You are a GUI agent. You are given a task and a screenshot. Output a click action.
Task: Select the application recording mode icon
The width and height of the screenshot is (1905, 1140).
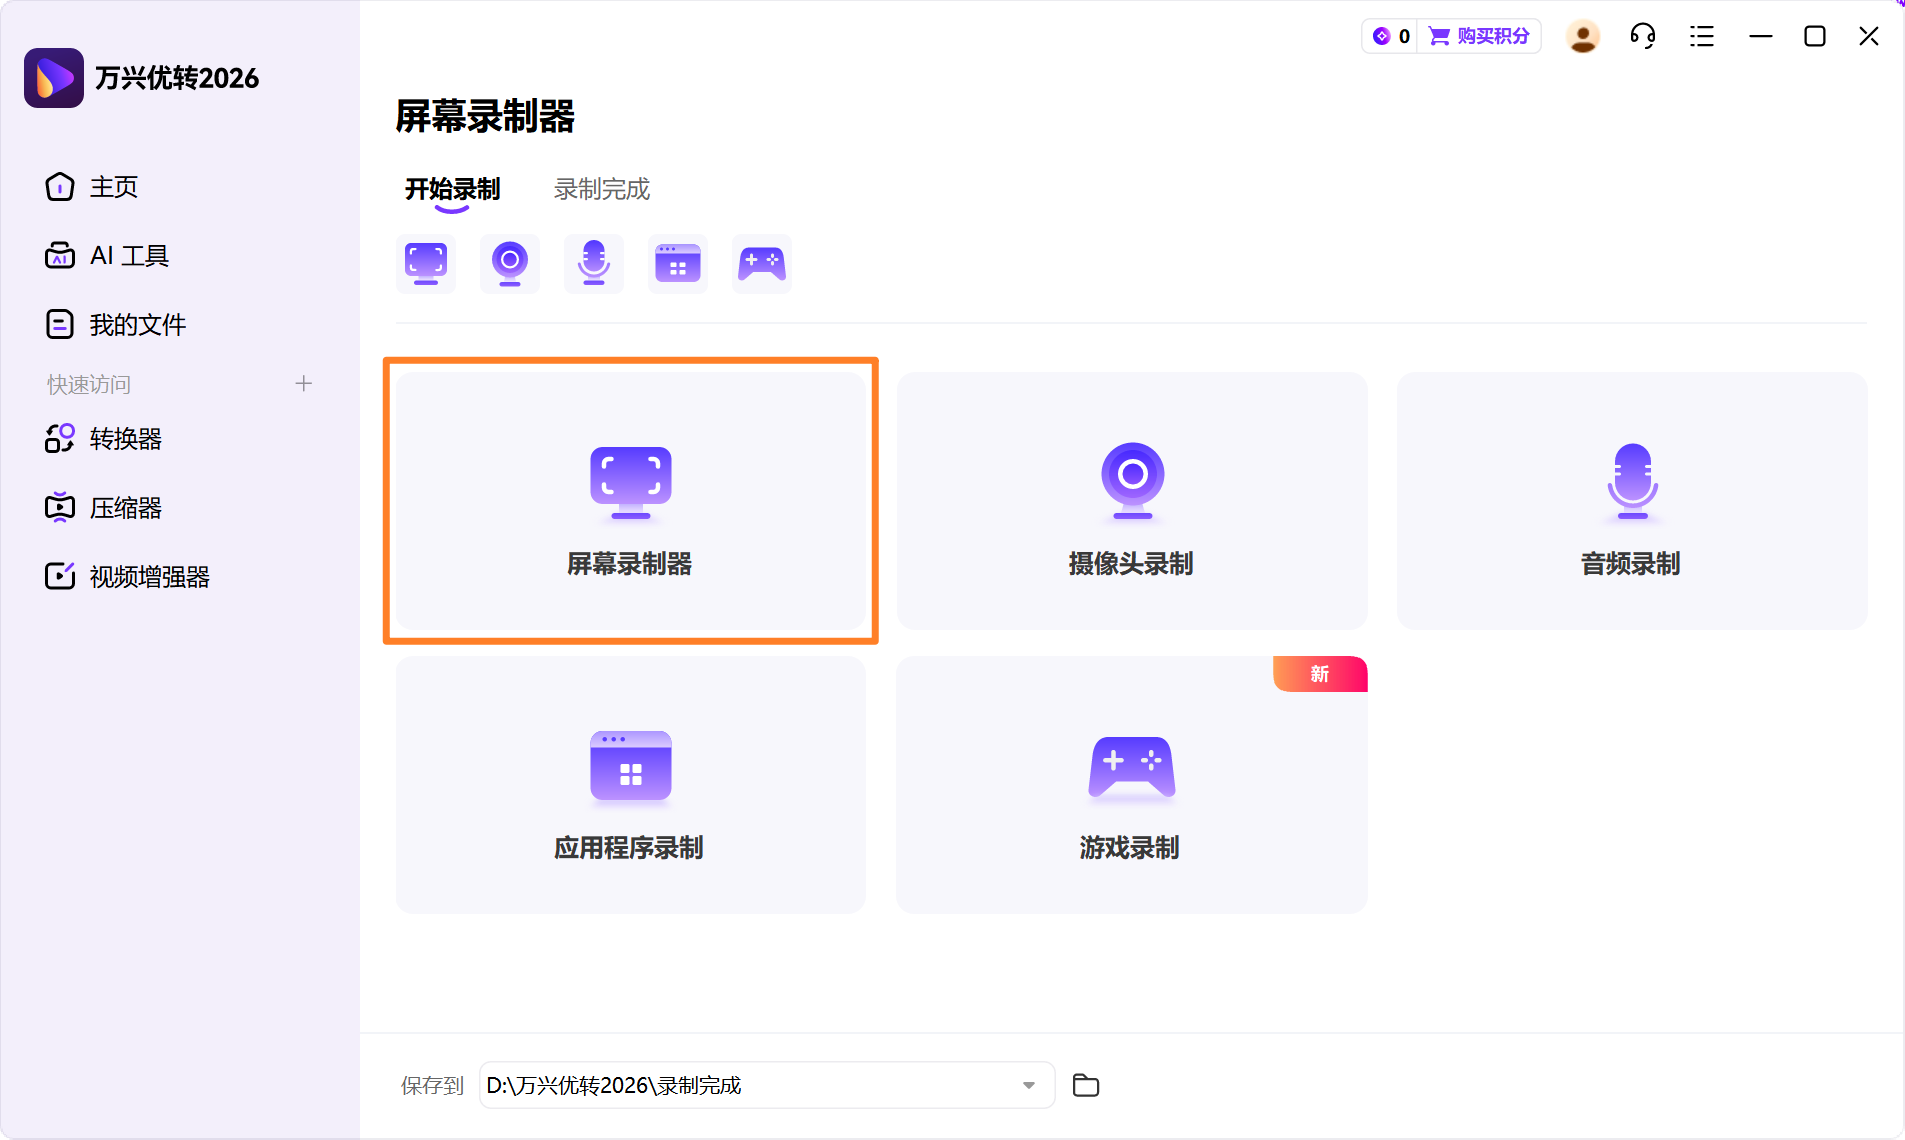678,263
